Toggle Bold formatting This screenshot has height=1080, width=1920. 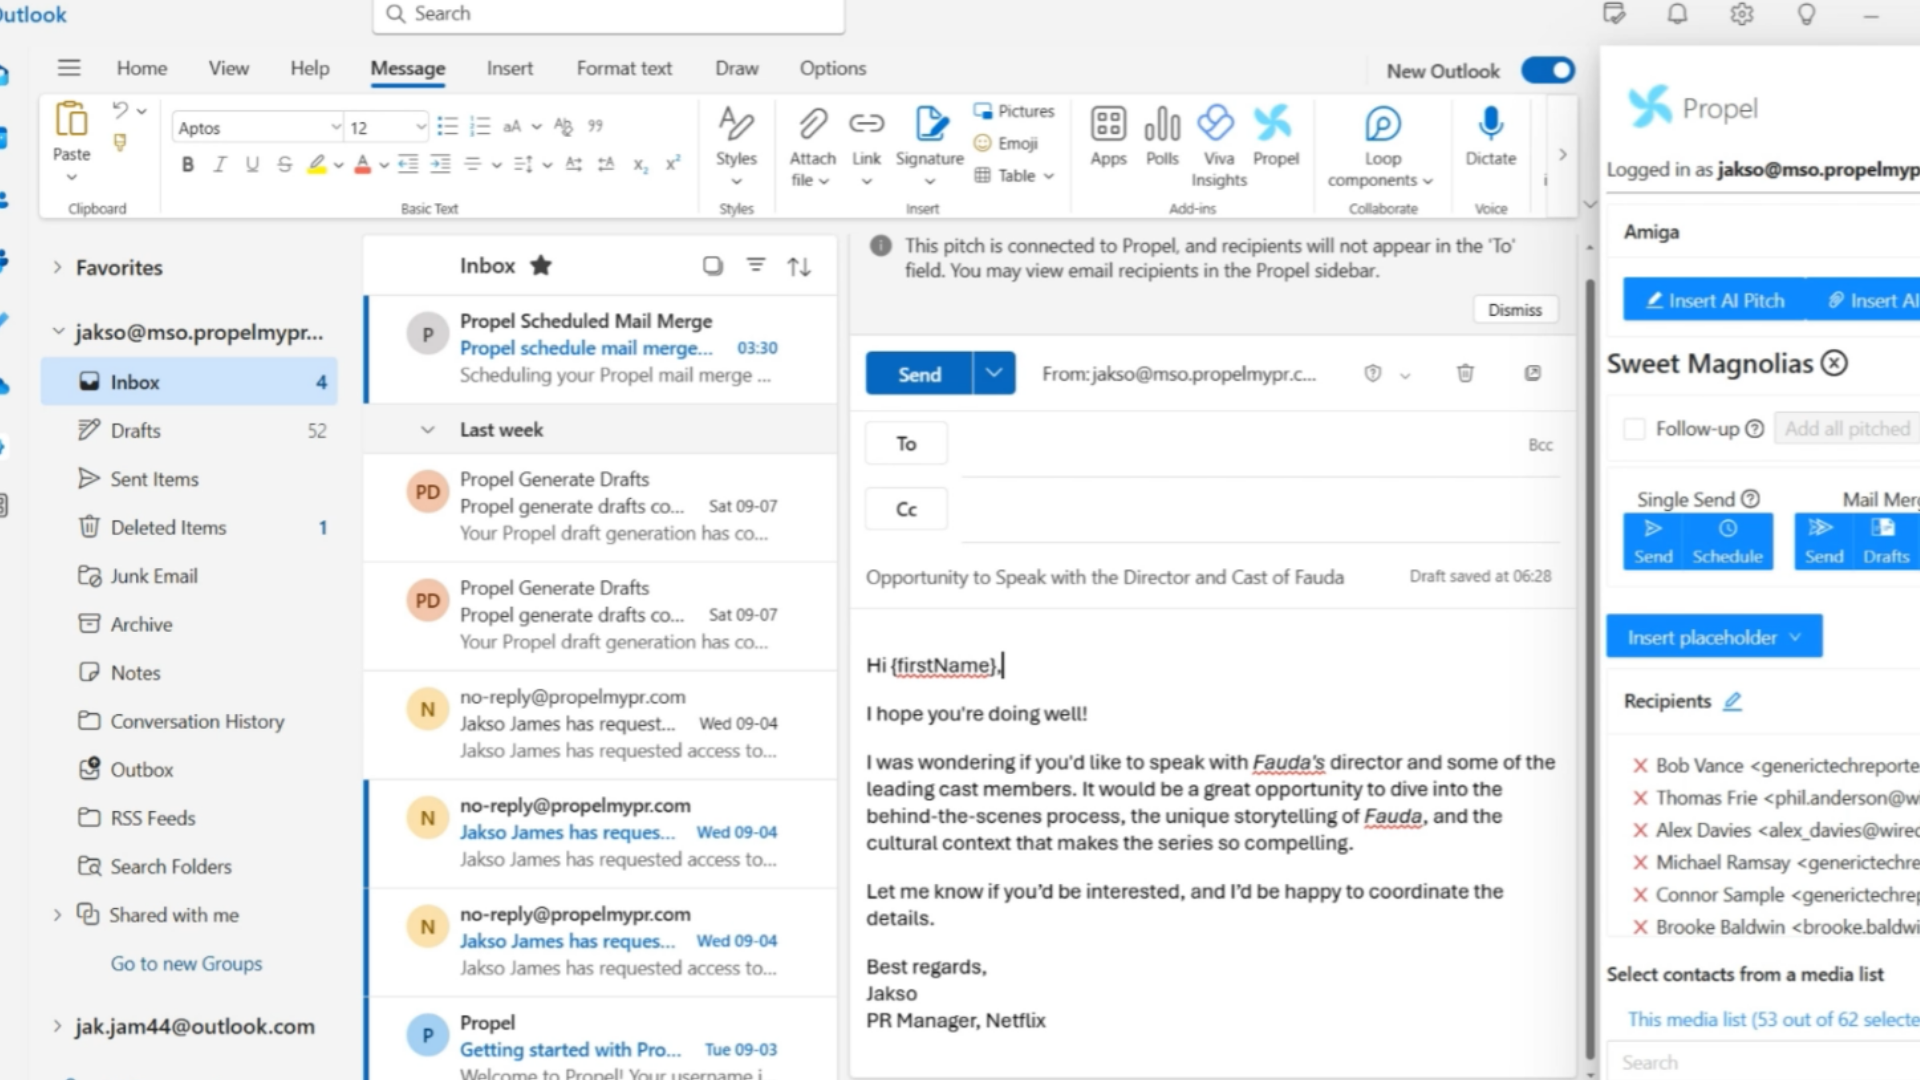(187, 165)
